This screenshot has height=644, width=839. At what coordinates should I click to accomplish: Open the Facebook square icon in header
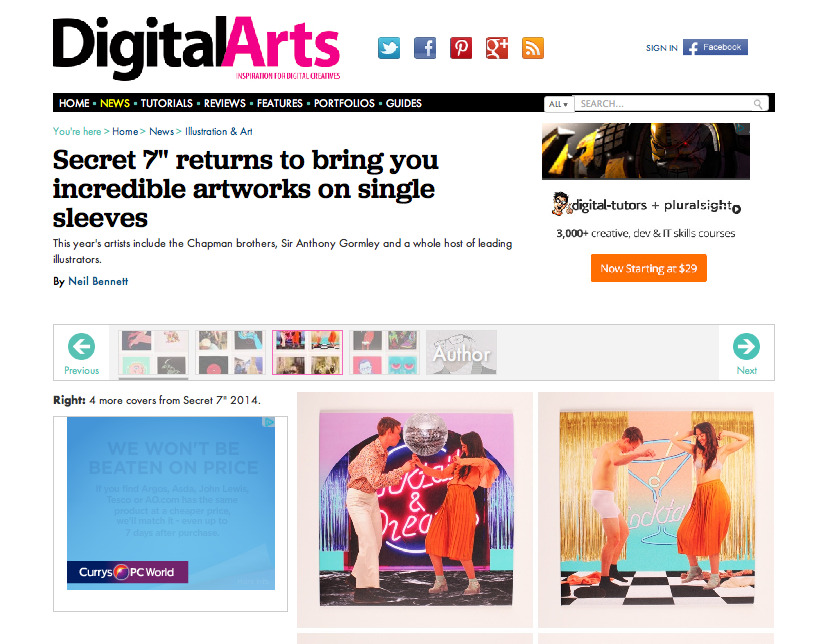[425, 48]
